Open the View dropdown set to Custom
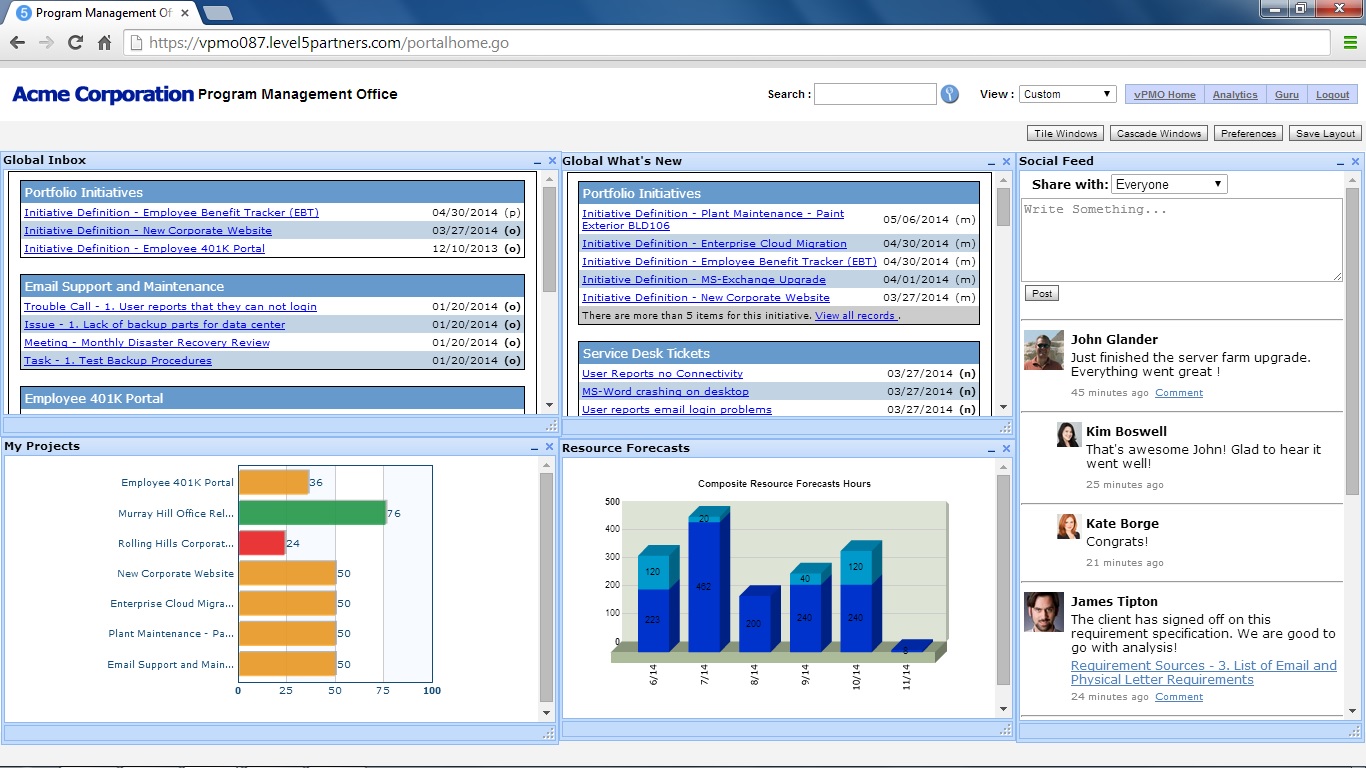Screen dimensions: 1366x768 [1067, 94]
